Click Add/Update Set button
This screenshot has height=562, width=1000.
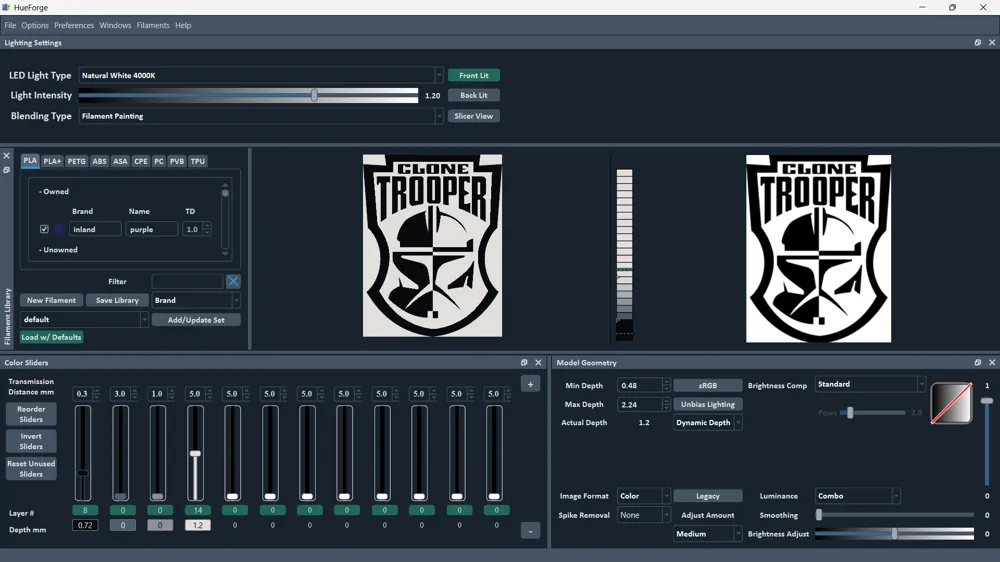pyautogui.click(x=196, y=320)
